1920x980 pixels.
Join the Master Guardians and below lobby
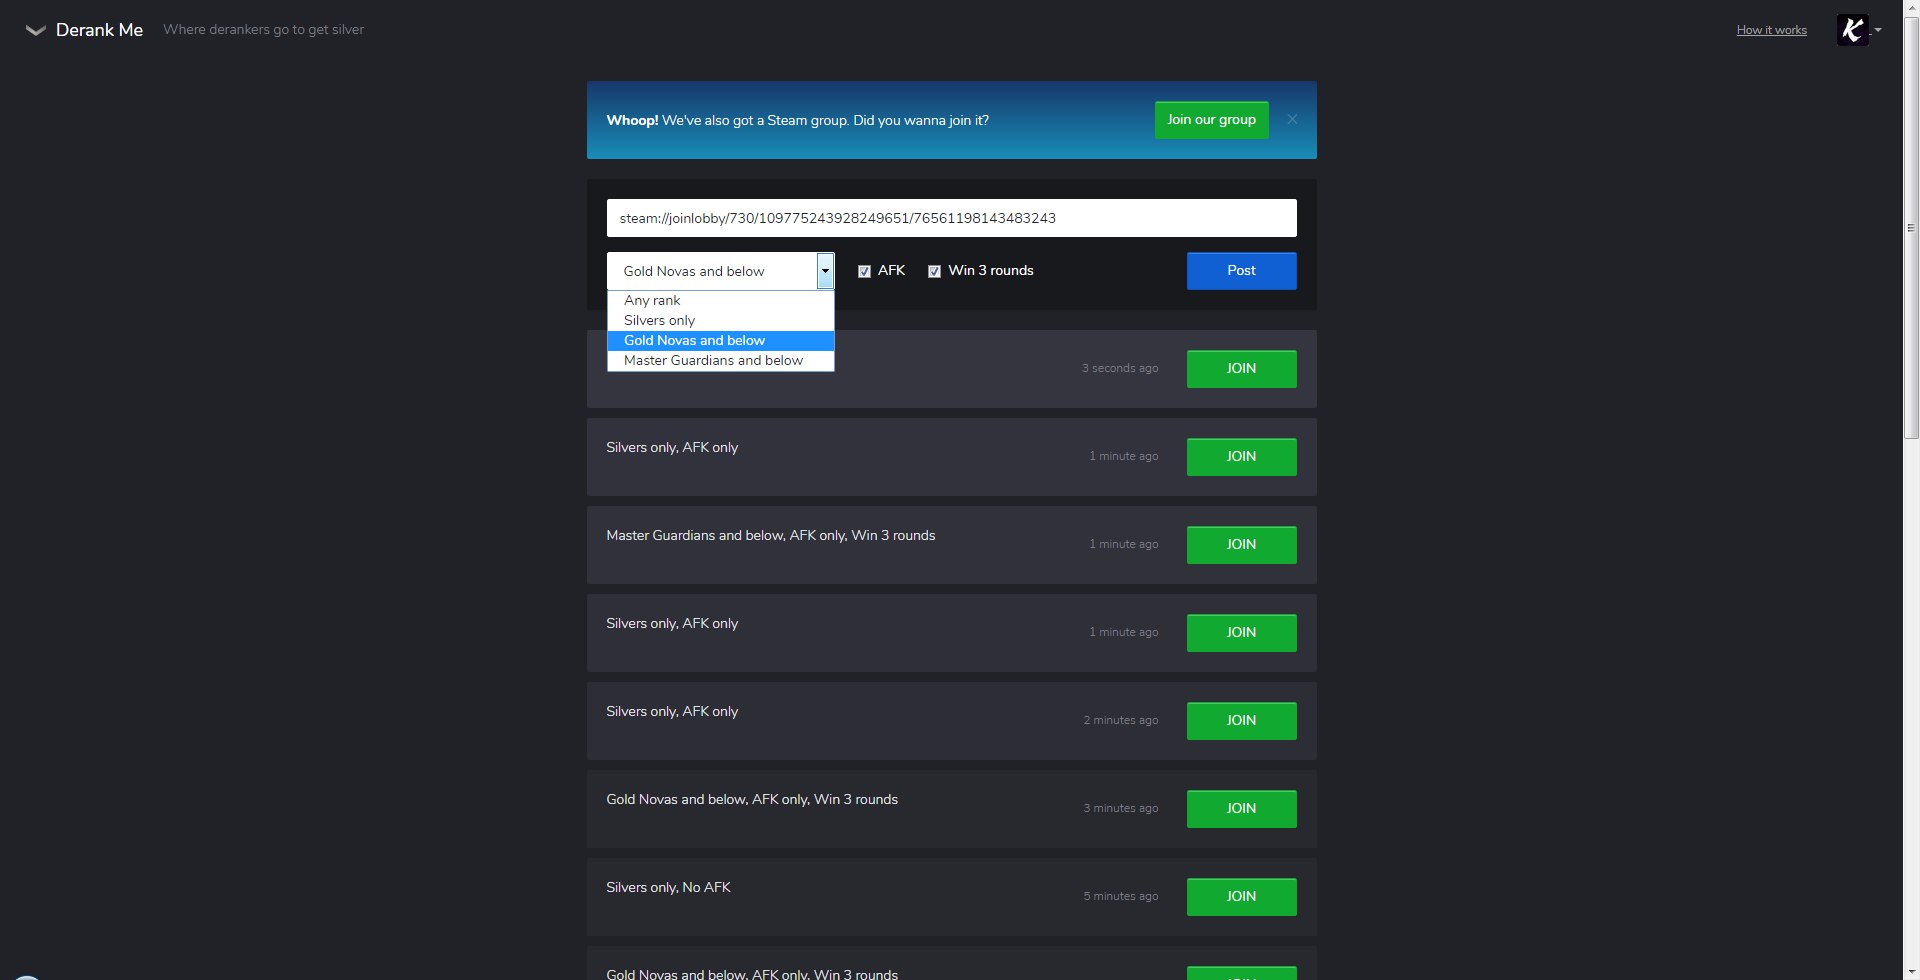pyautogui.click(x=1241, y=545)
